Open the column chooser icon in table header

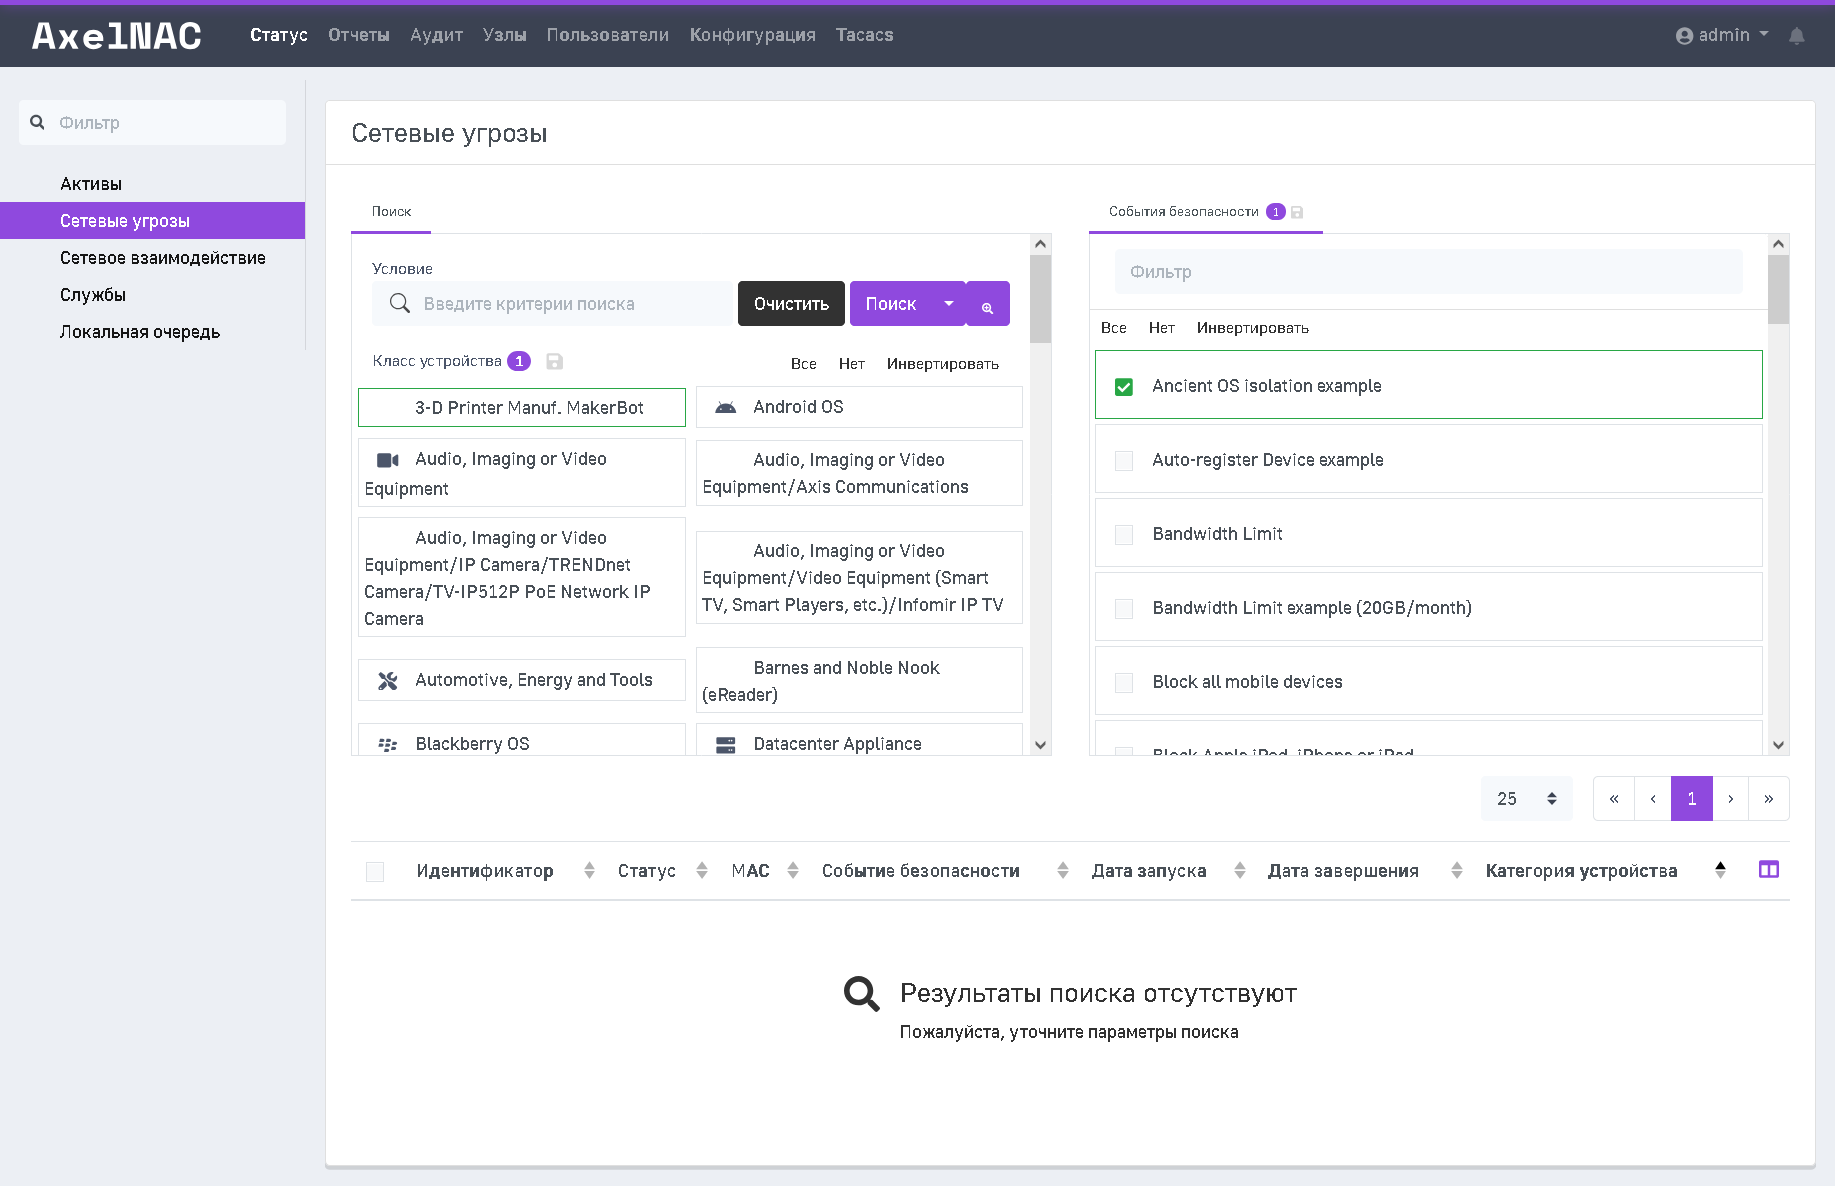point(1768,870)
